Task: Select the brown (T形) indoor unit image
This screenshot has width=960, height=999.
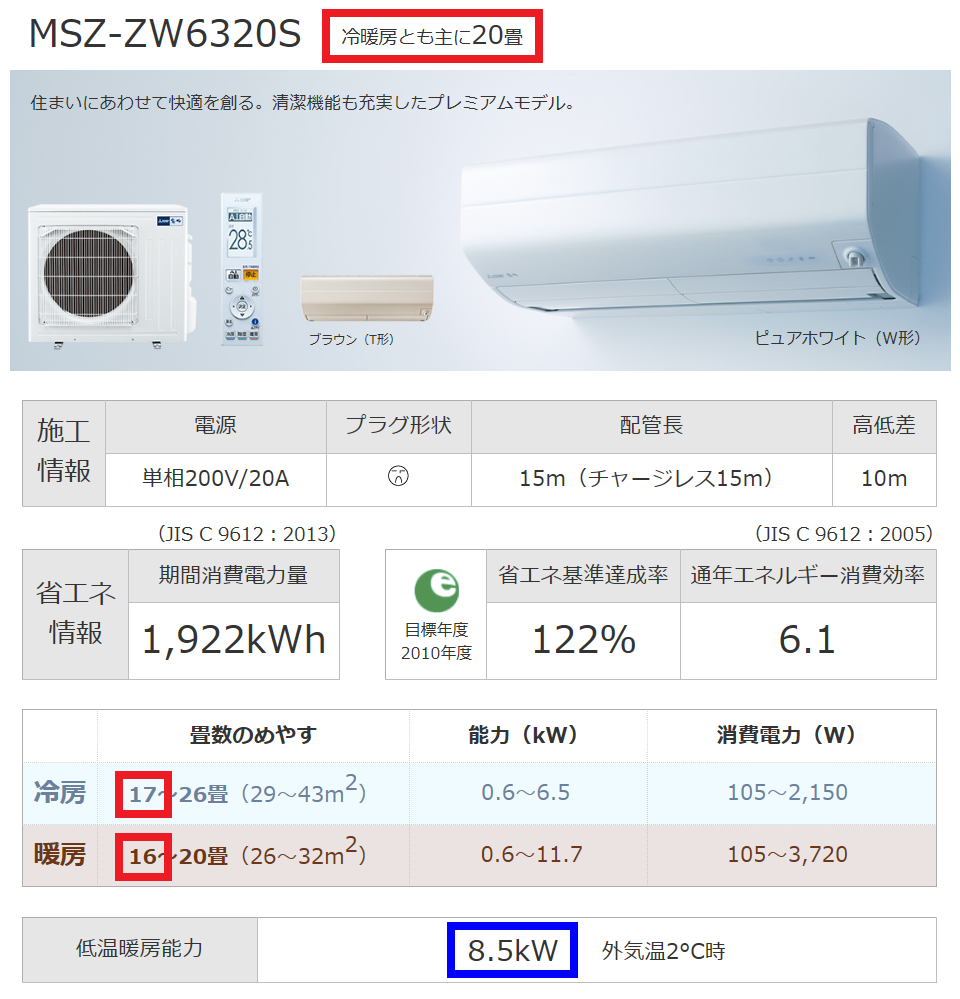Action: point(368,298)
